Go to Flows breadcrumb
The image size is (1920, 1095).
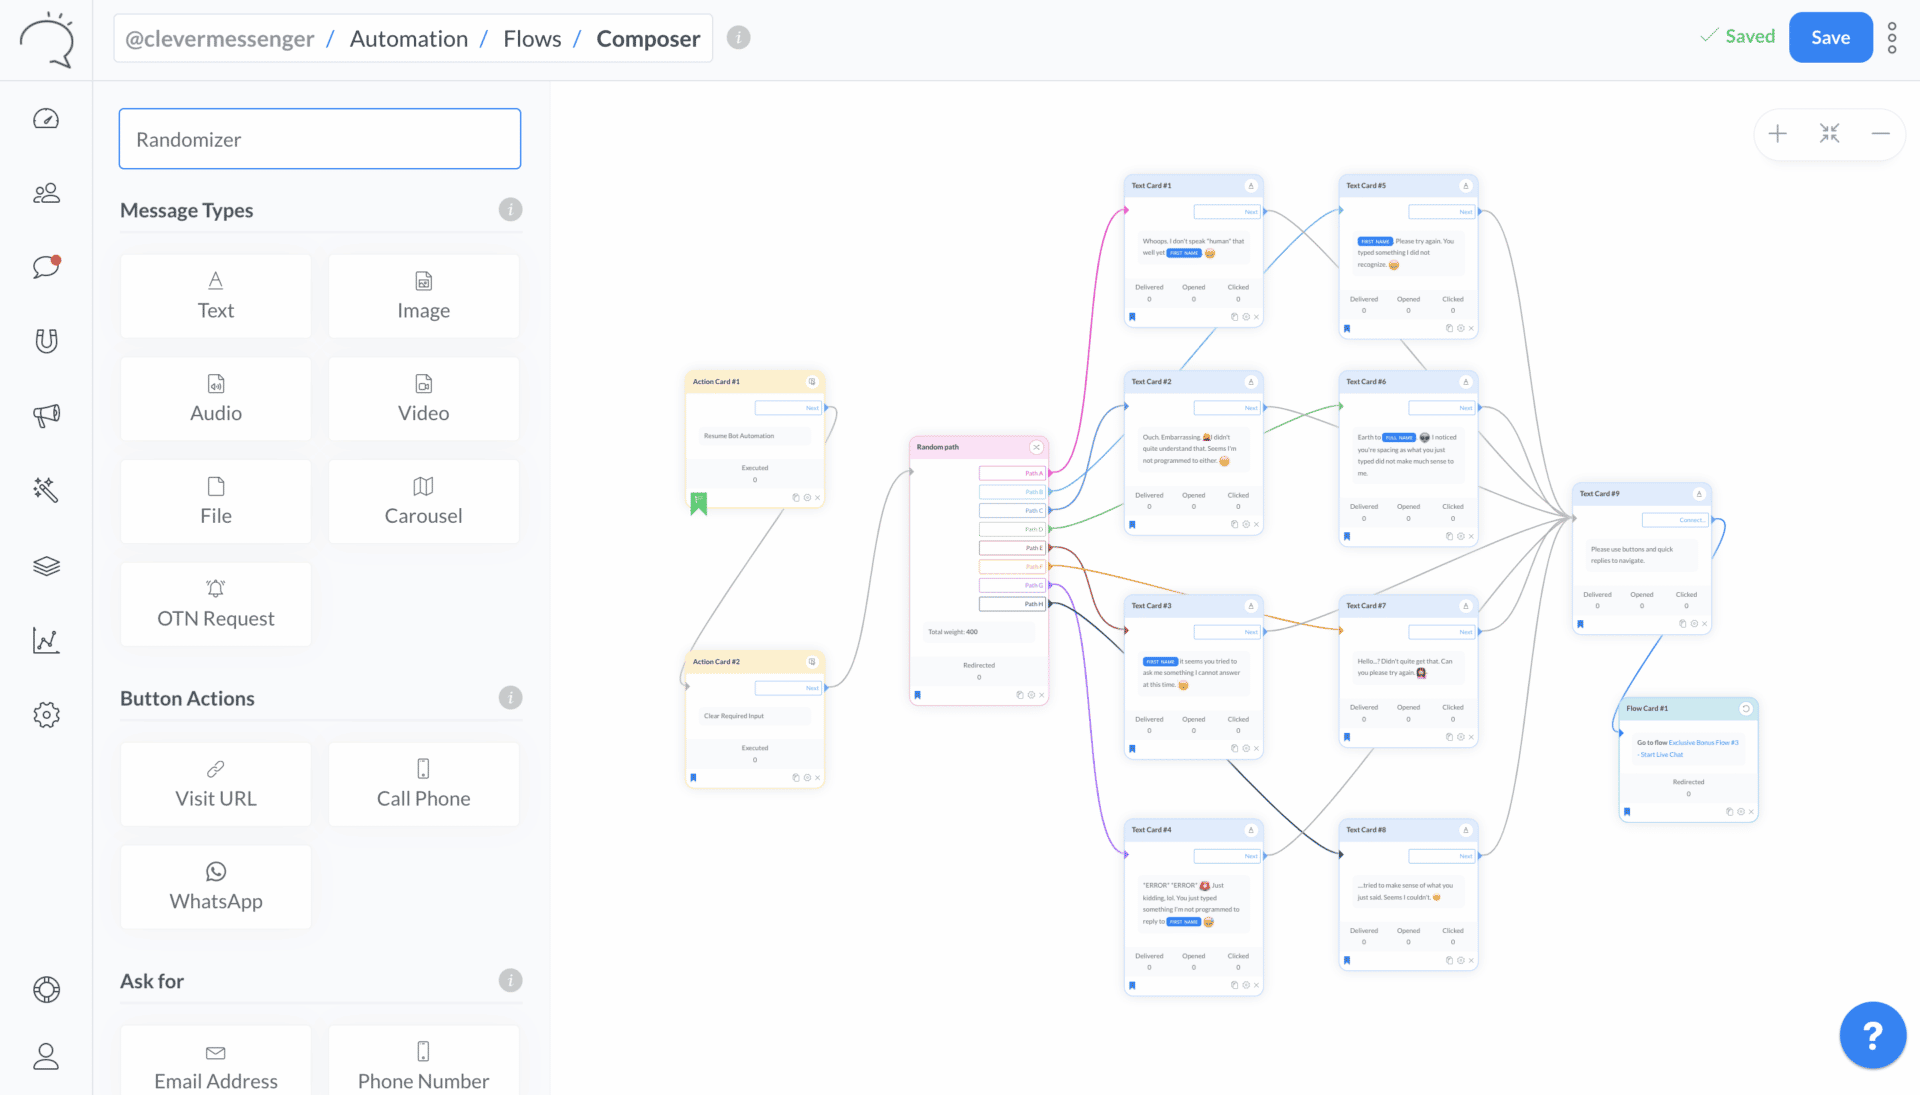pyautogui.click(x=532, y=39)
